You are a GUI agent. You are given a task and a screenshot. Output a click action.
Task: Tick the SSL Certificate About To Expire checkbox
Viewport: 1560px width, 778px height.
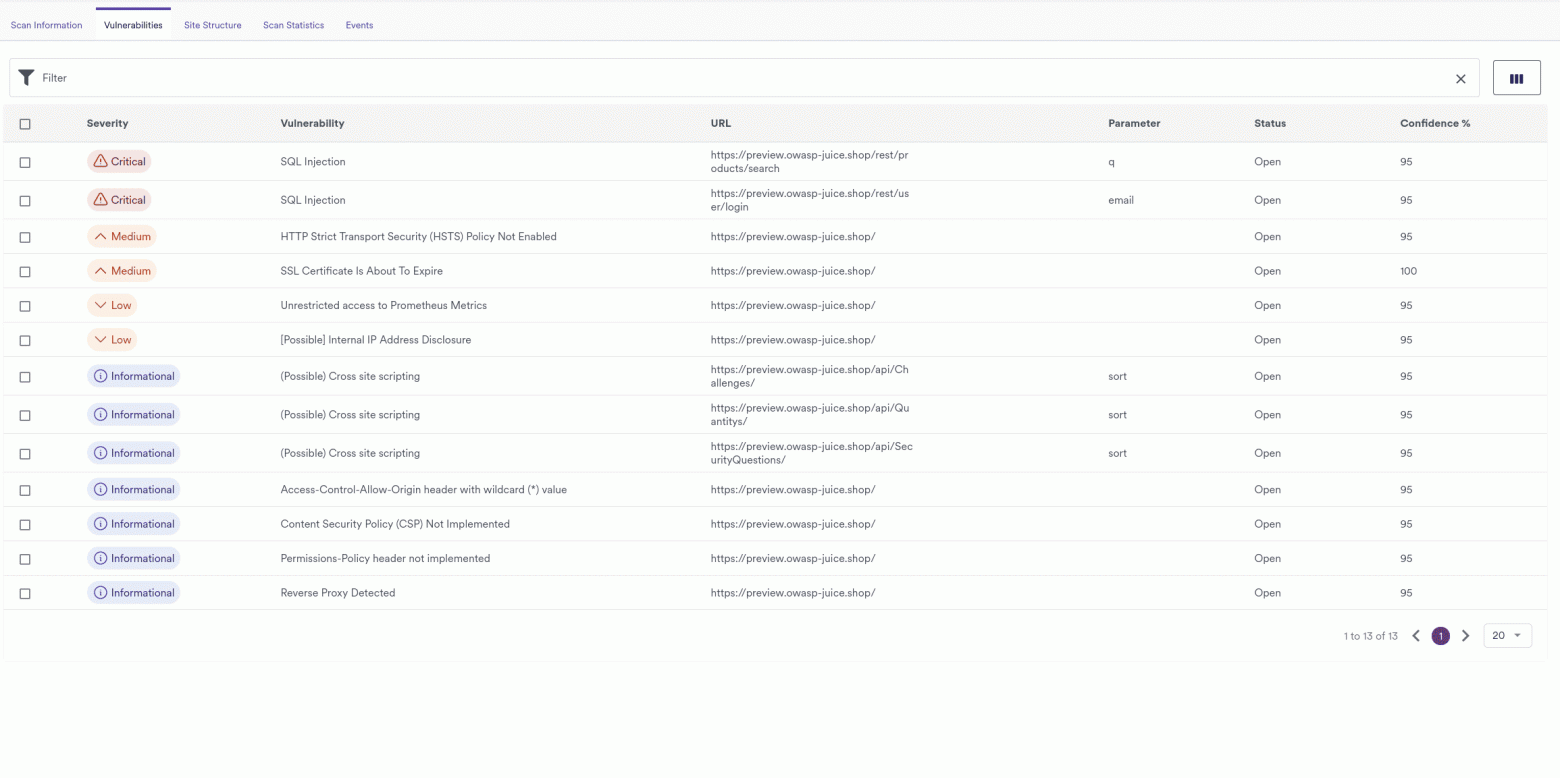25,272
